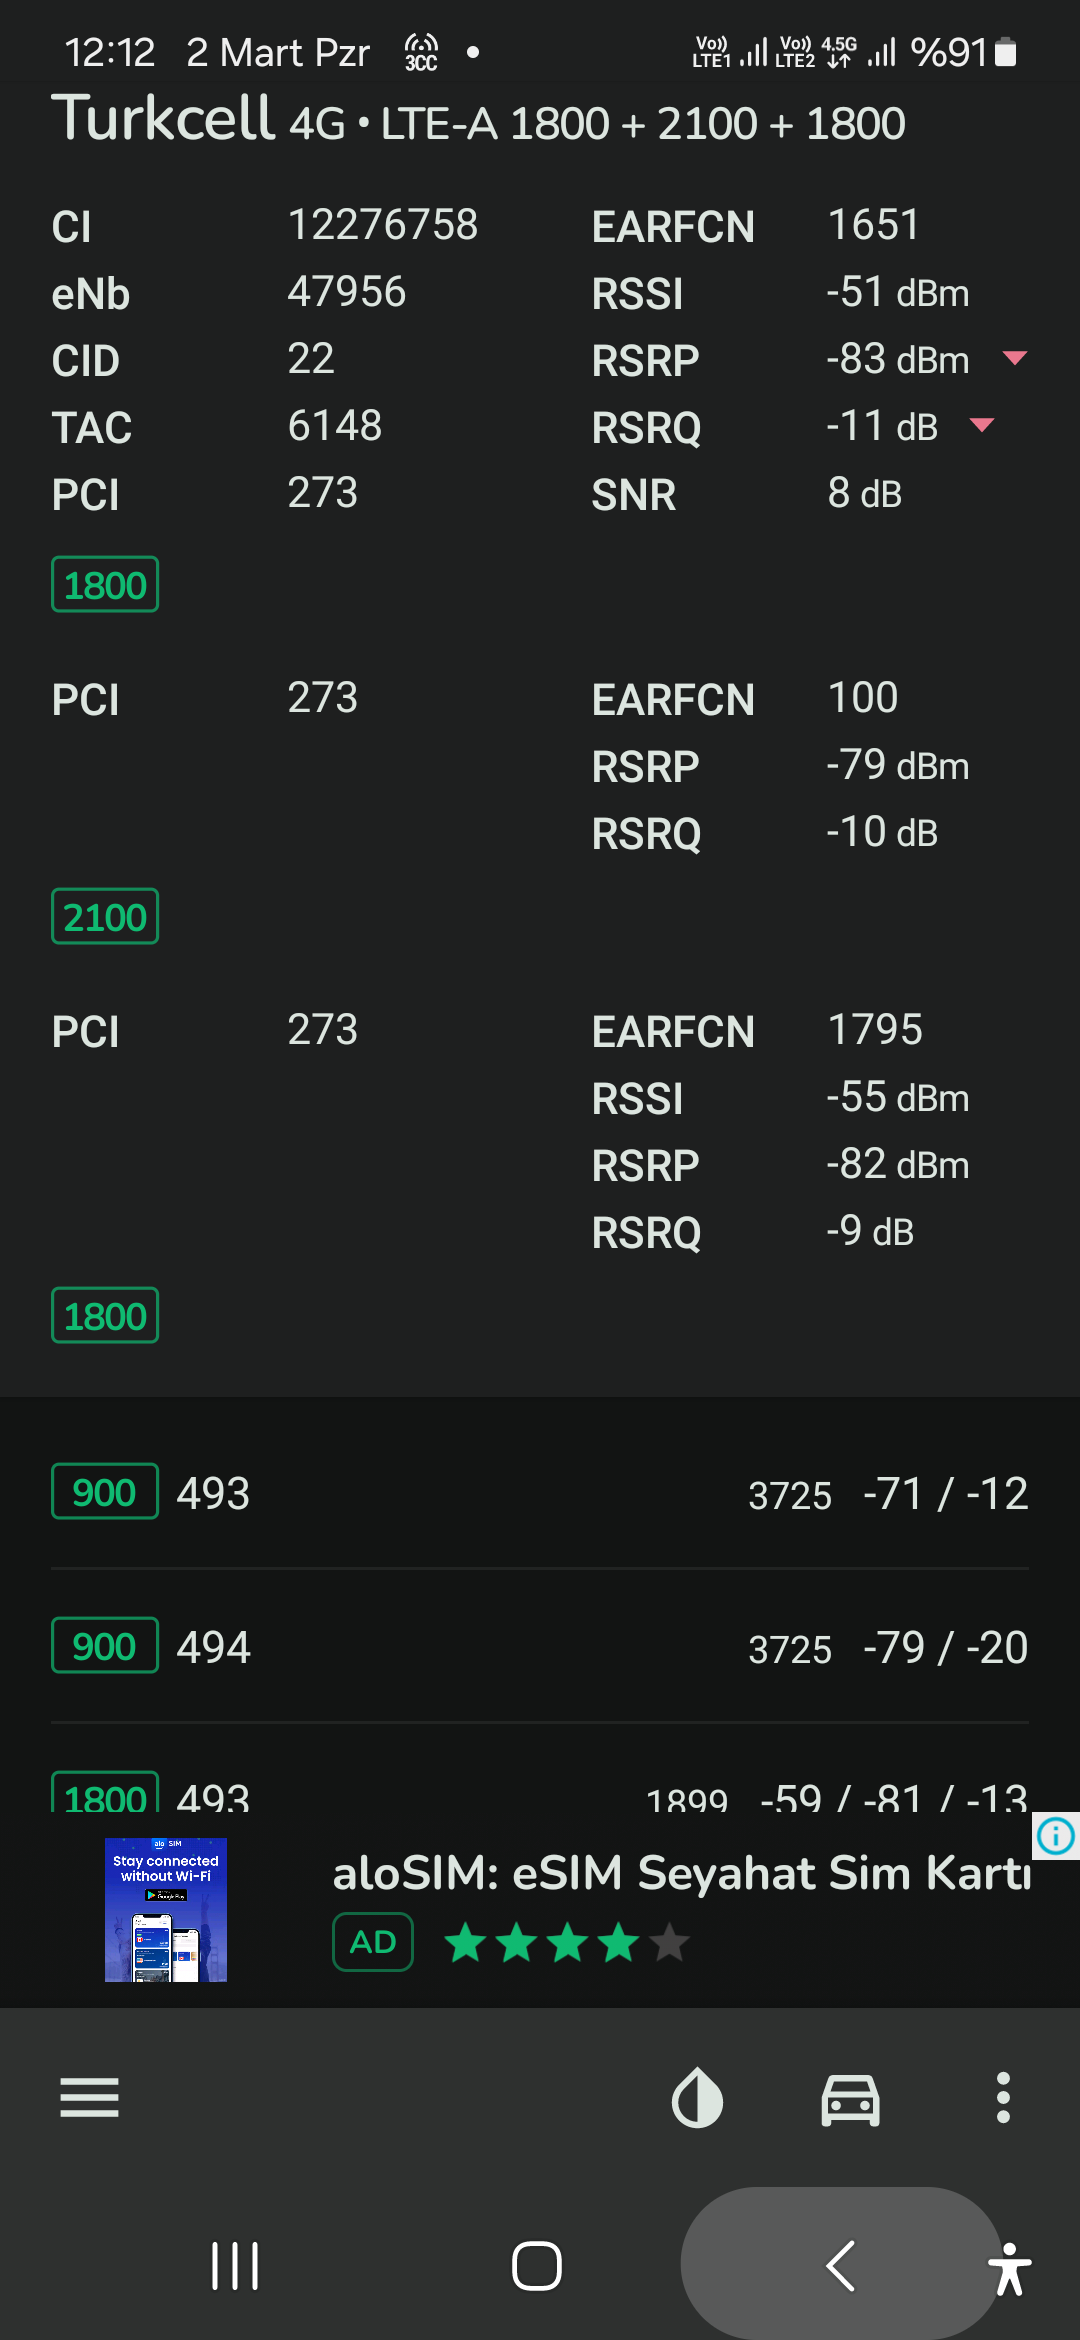Tap the RSRQ down-trend arrow indicator
Image resolution: width=1080 pixels, height=2340 pixels.
click(982, 425)
